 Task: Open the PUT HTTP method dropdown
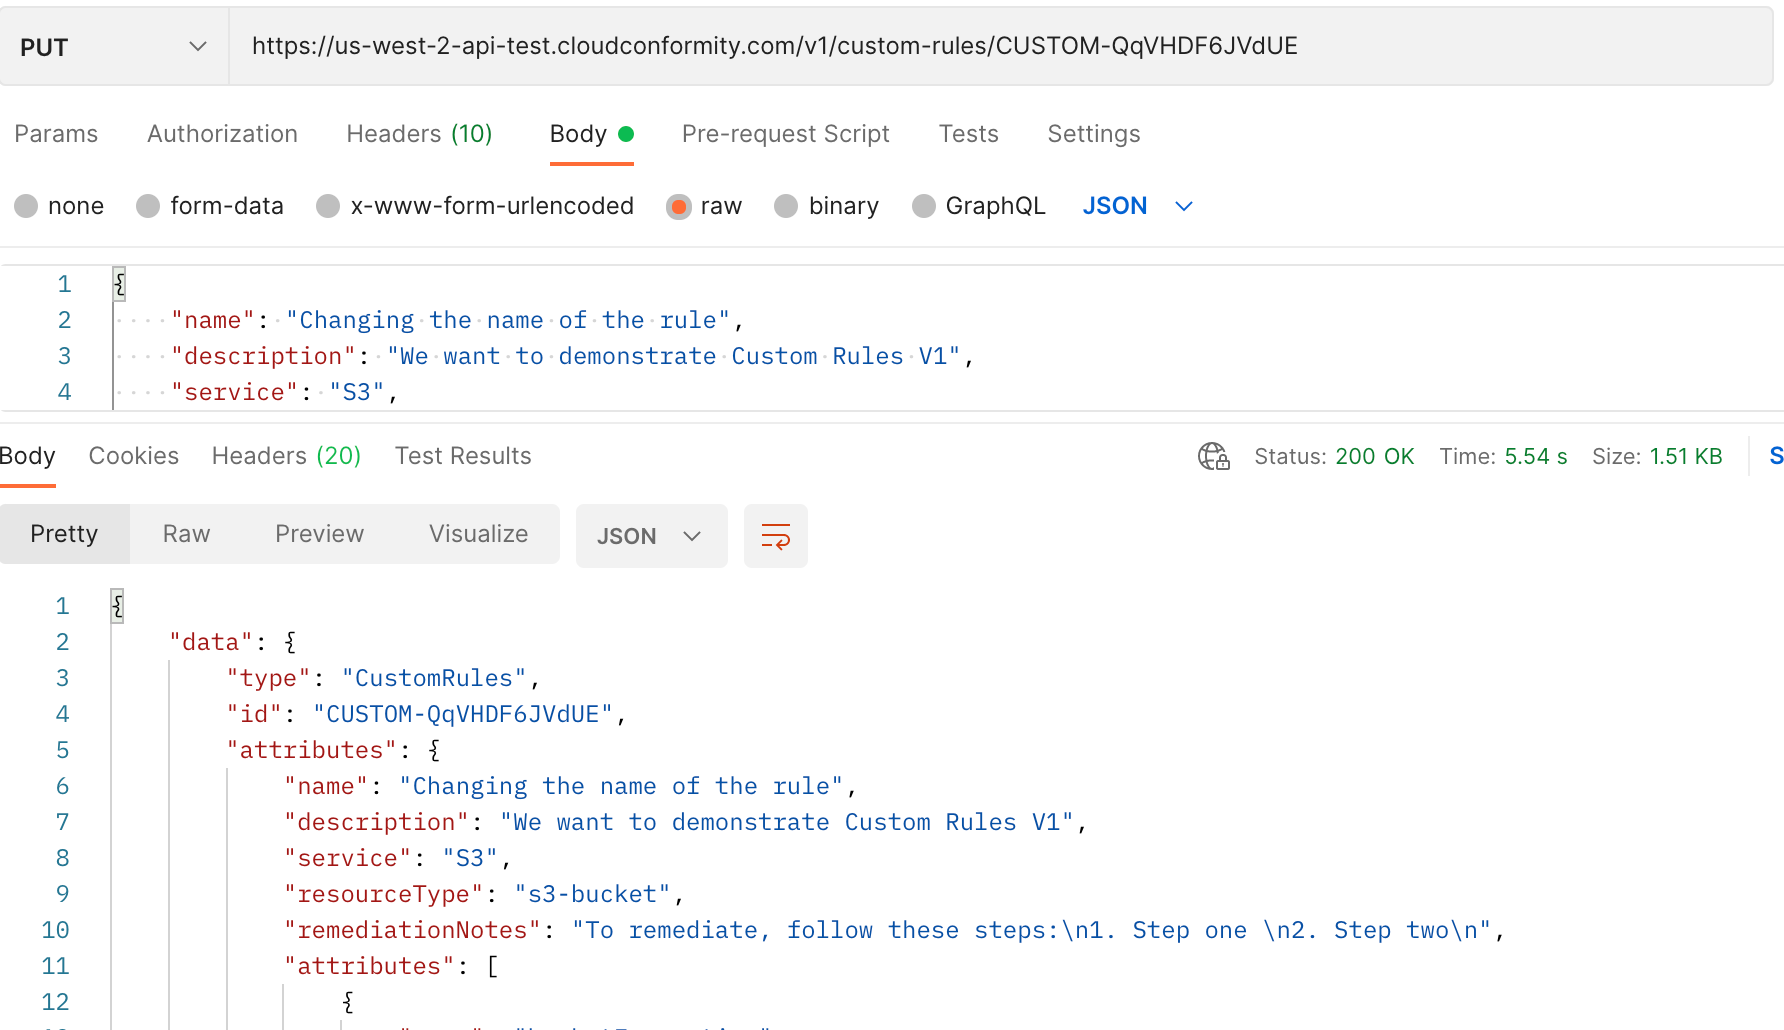pyautogui.click(x=113, y=47)
